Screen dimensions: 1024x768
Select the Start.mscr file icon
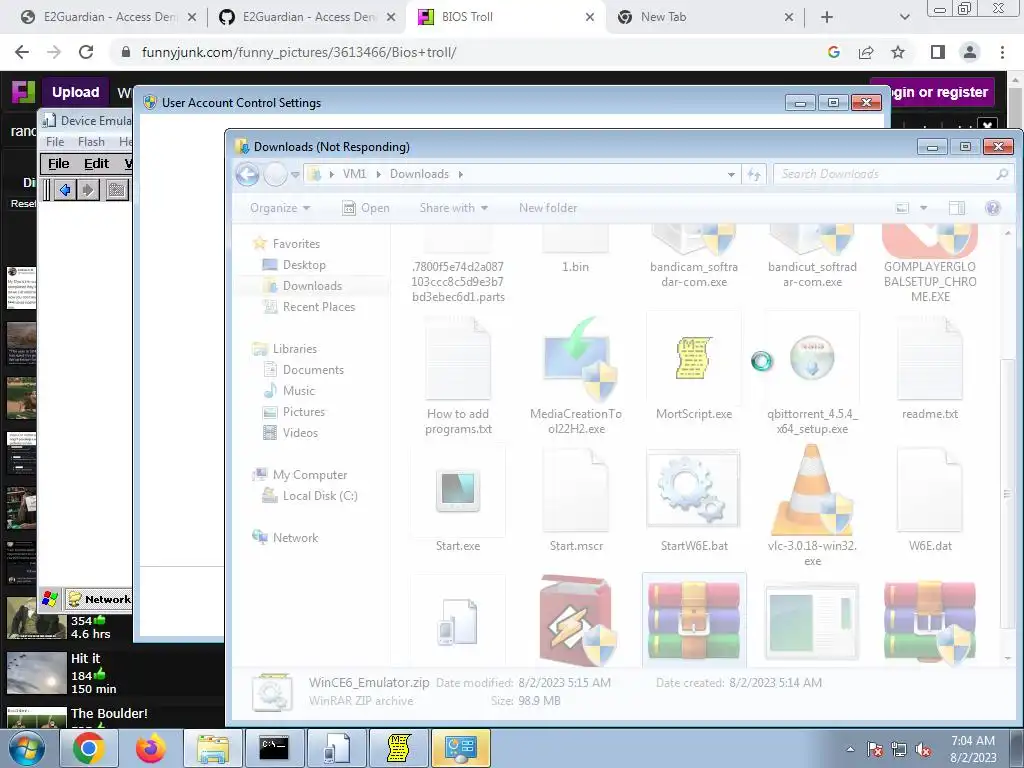pos(576,490)
